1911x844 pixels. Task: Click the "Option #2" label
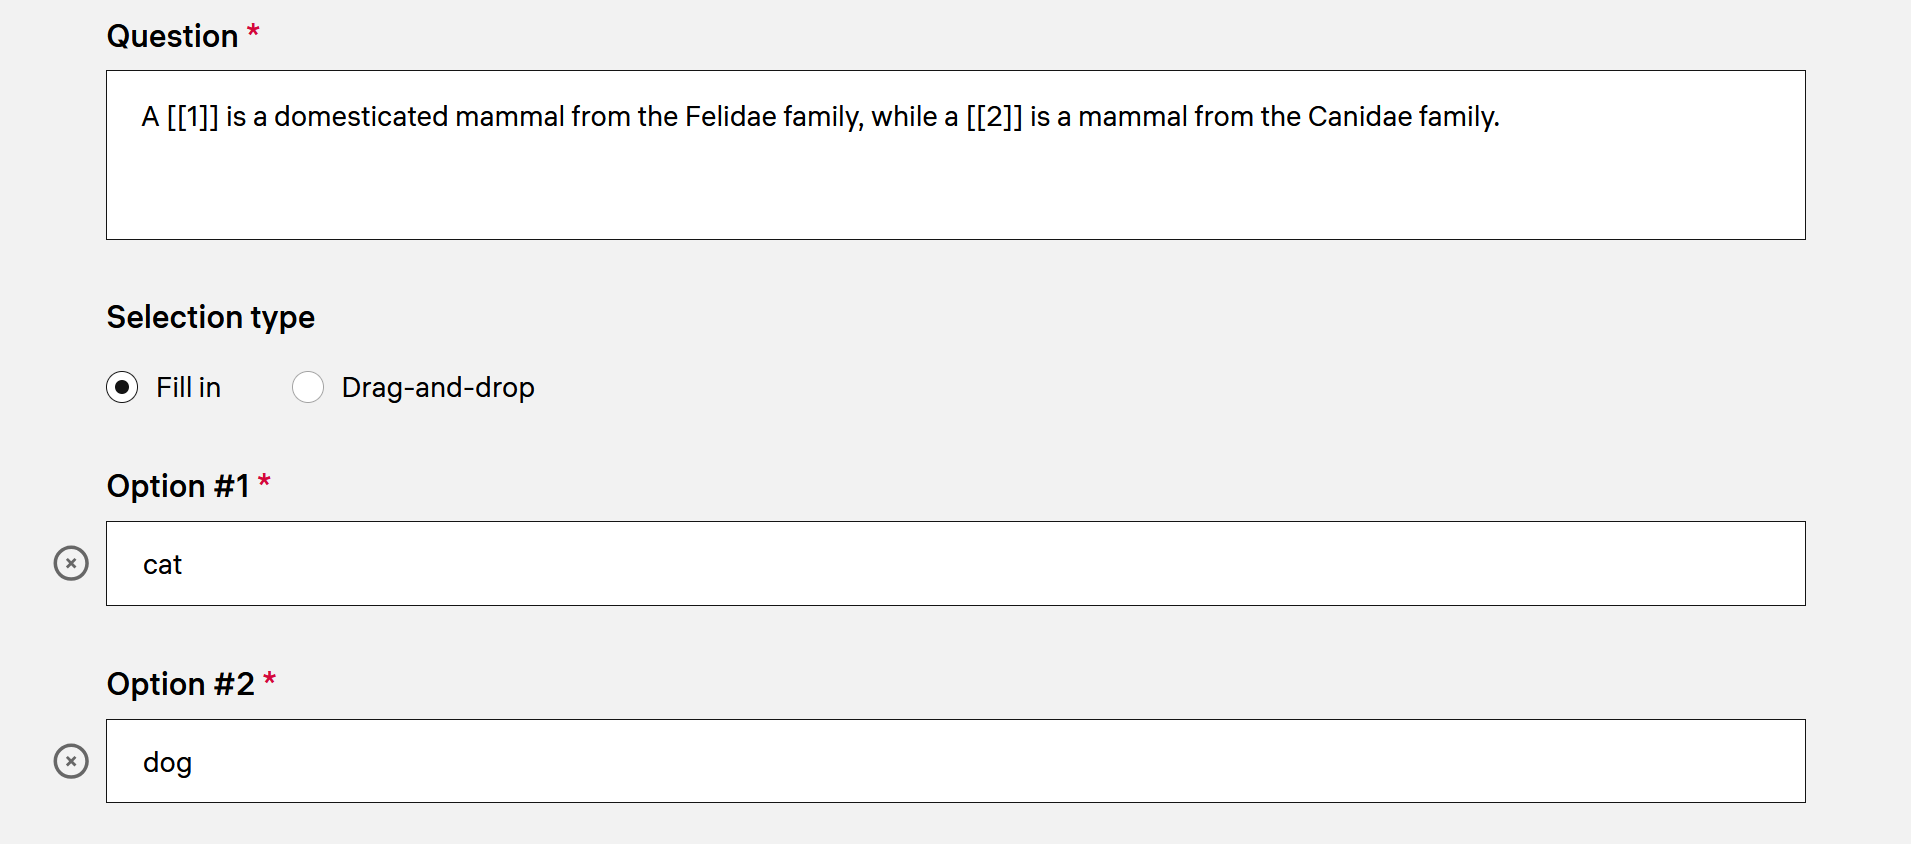[180, 684]
